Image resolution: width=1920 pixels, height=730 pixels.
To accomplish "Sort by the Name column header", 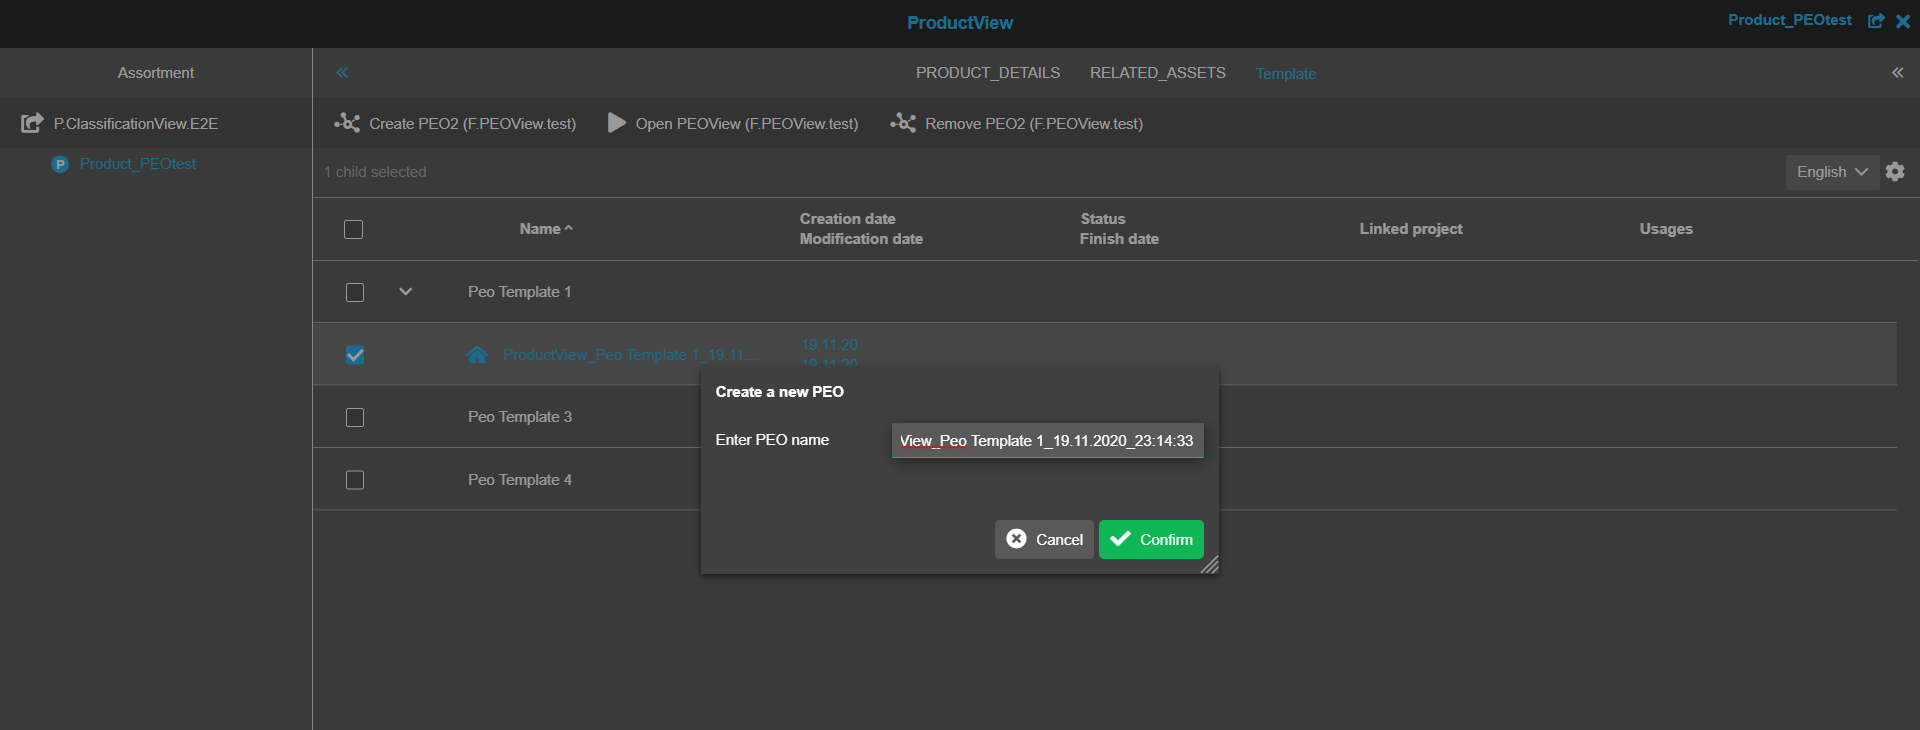I will pyautogui.click(x=546, y=229).
